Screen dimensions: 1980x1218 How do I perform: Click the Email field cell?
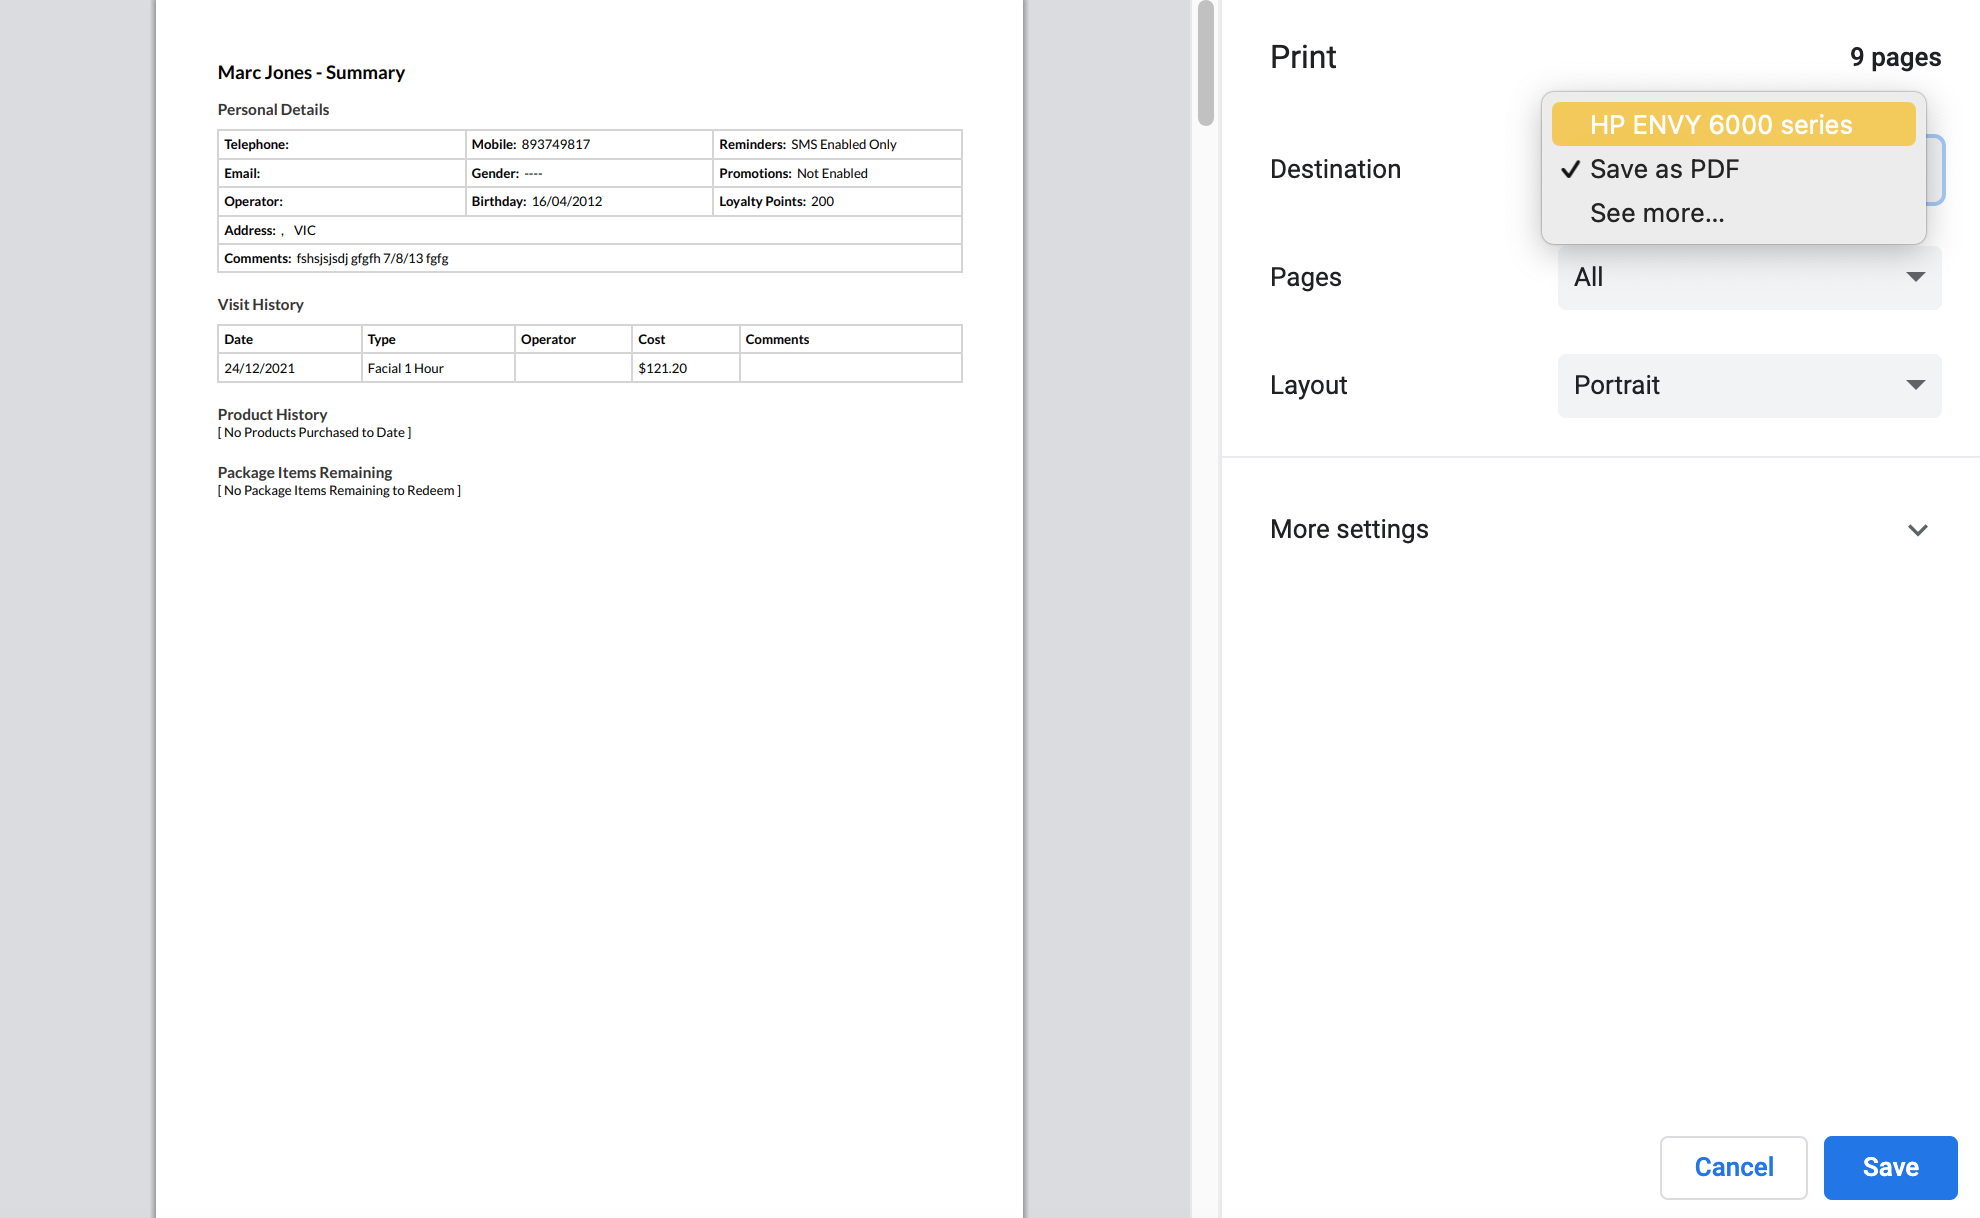(342, 173)
